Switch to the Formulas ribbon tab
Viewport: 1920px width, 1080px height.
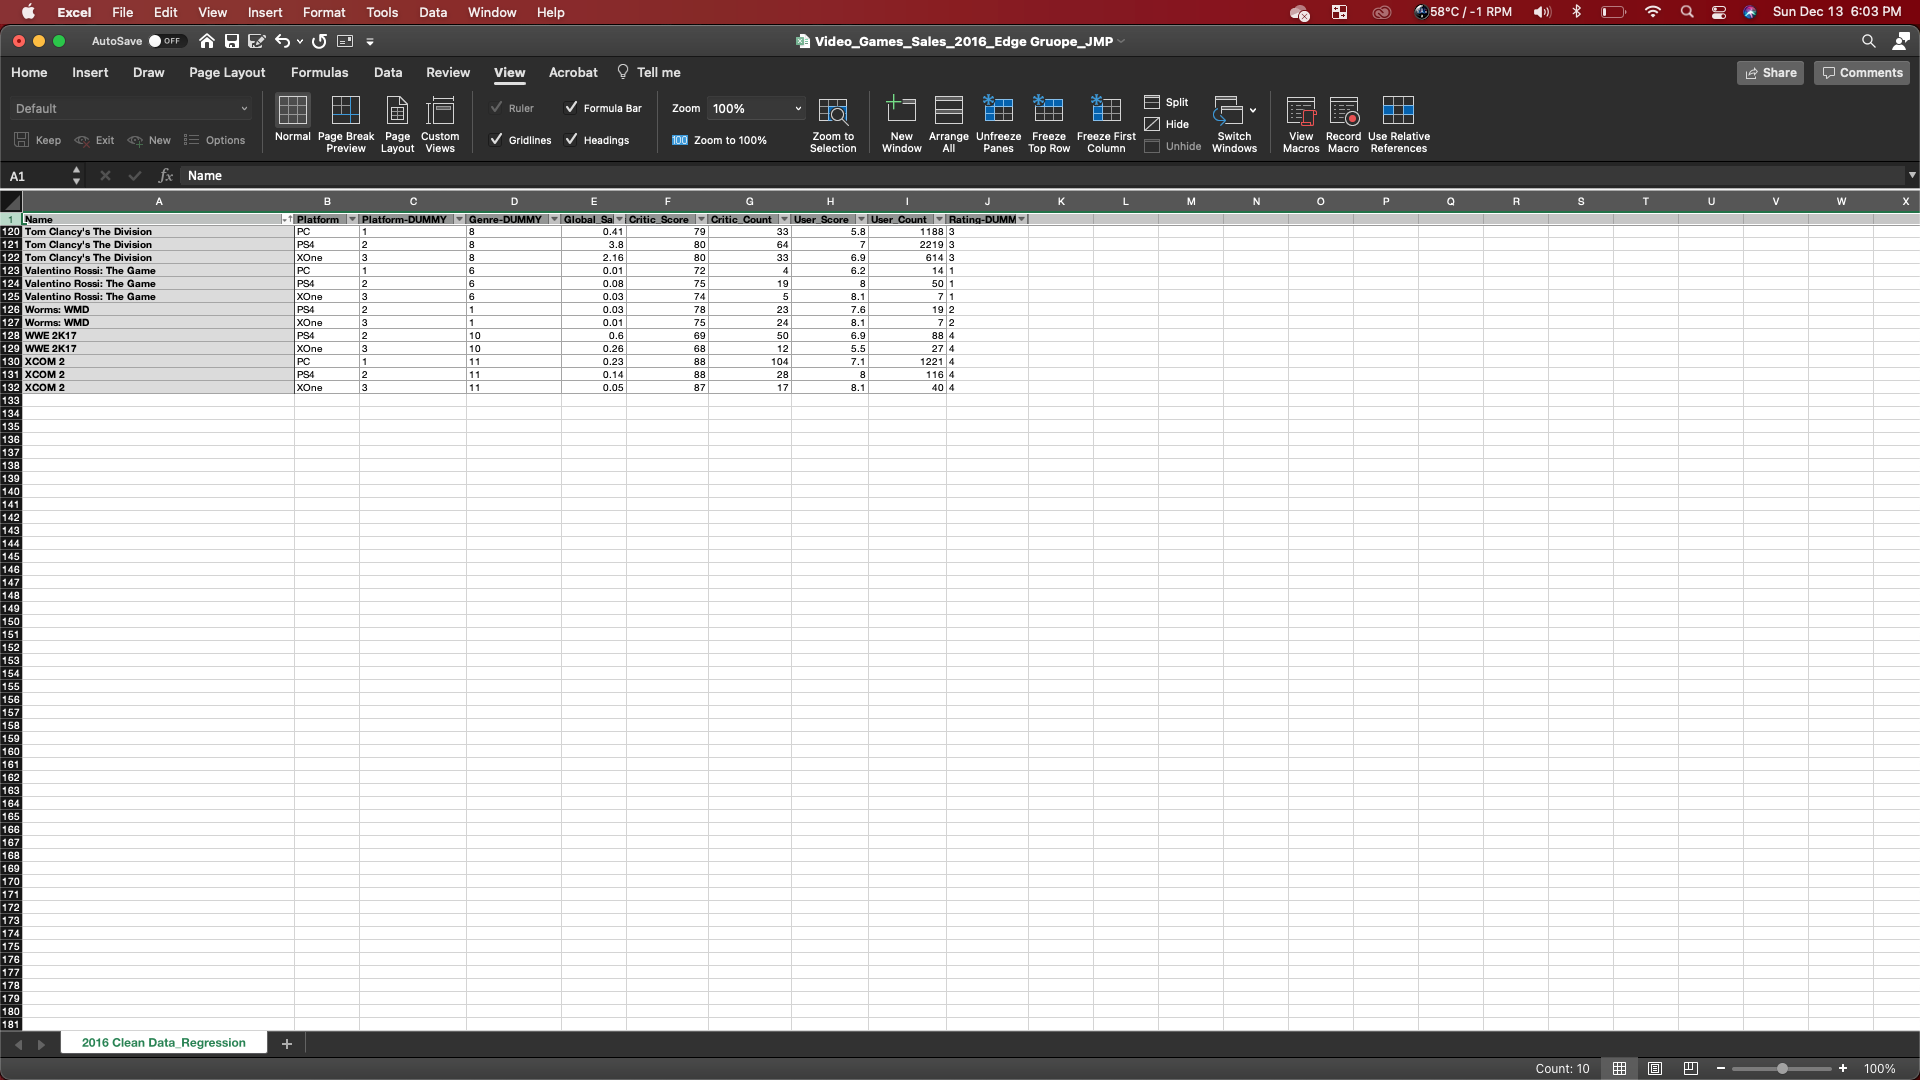319,72
